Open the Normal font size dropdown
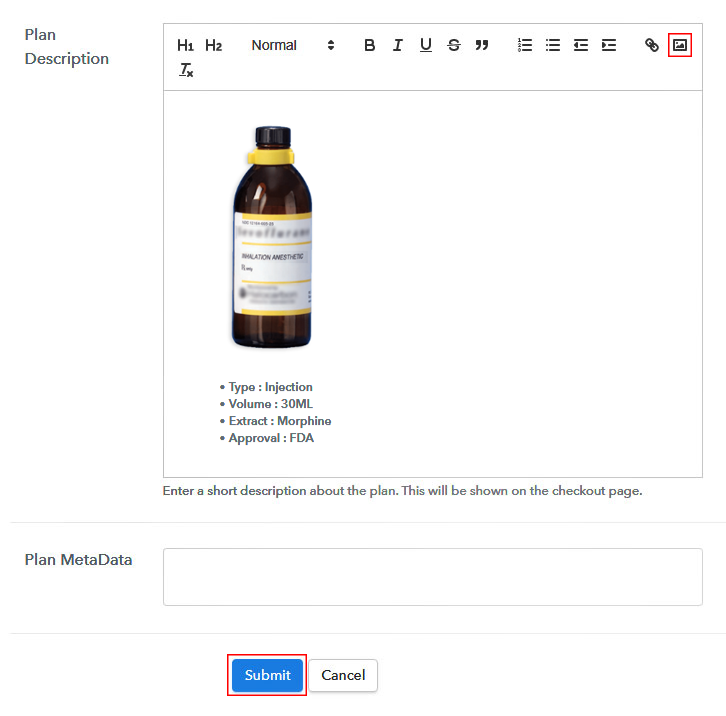726x716 pixels. pos(293,45)
